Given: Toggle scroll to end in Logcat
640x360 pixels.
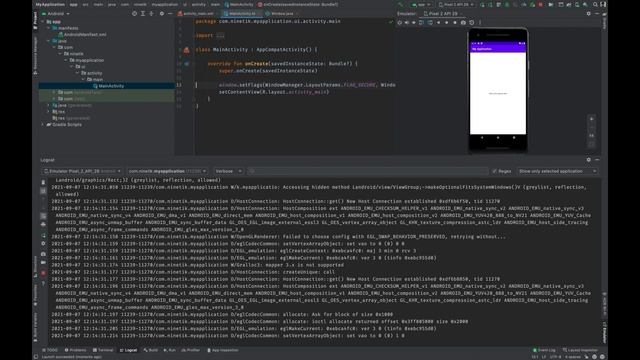Looking at the screenshot, I should pos(43,191).
